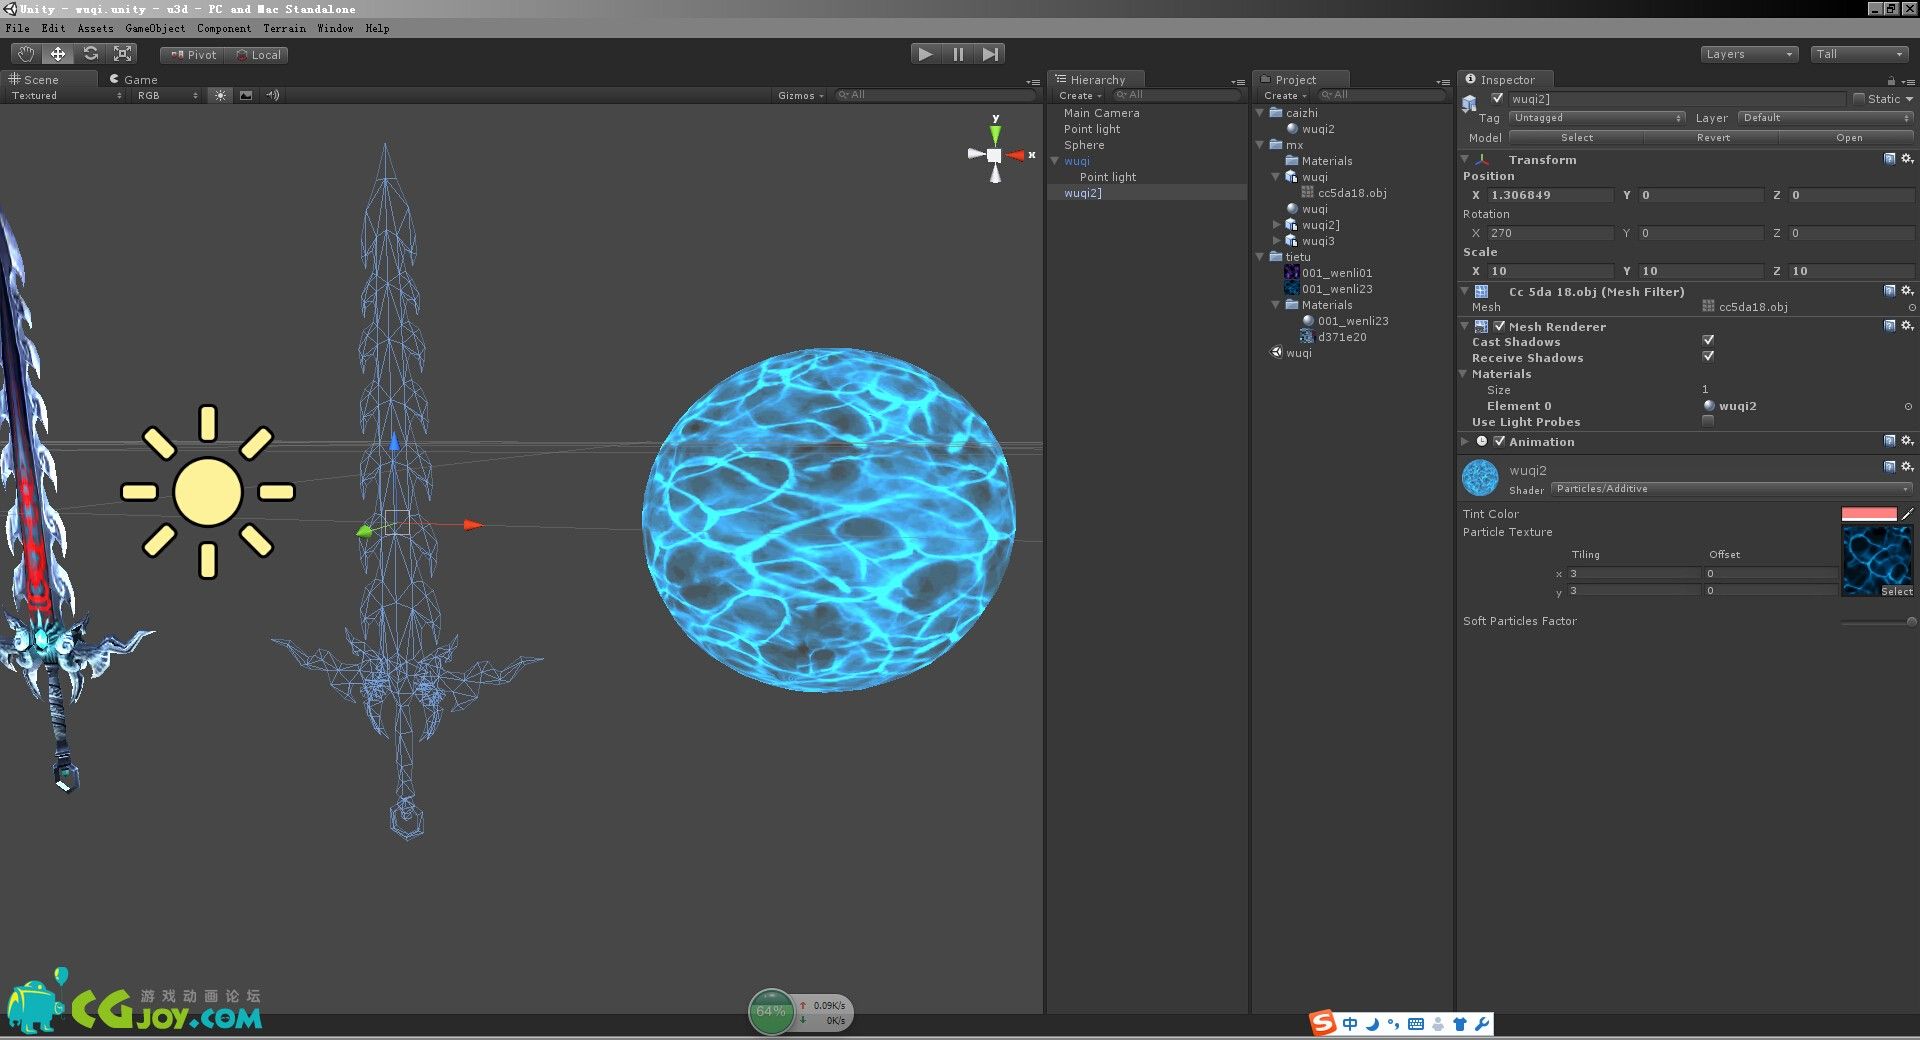
Task: Open Transform component help icon
Action: pyautogui.click(x=1889, y=159)
